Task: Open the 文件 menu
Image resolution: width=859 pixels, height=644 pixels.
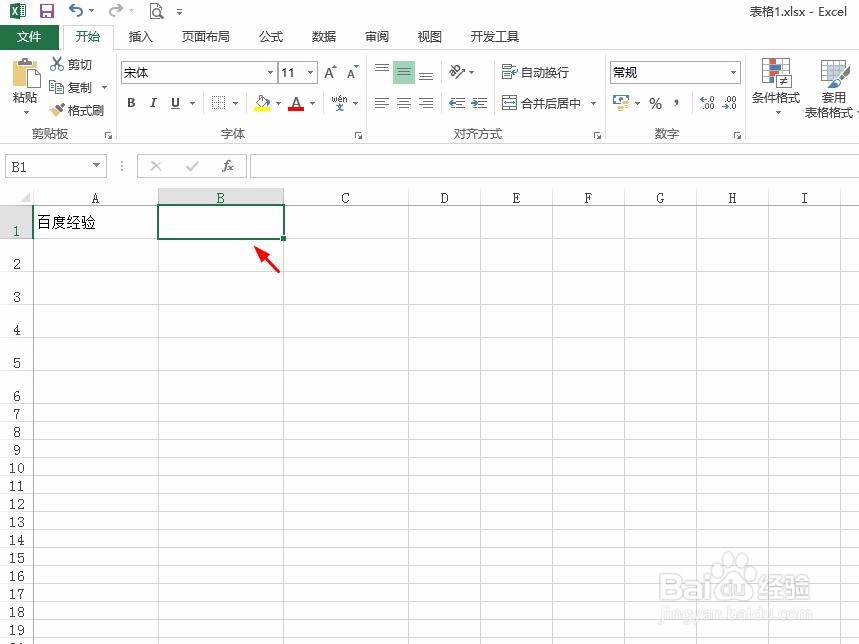Action: pos(30,36)
